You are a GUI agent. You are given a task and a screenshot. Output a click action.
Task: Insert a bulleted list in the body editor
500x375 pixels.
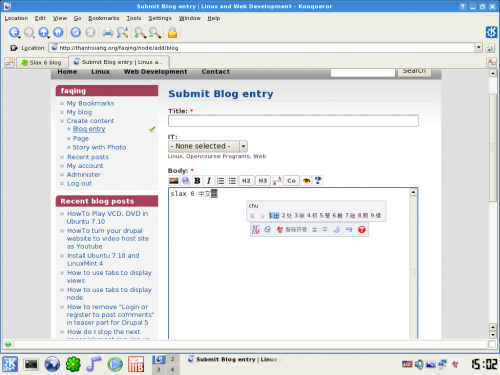coord(232,181)
